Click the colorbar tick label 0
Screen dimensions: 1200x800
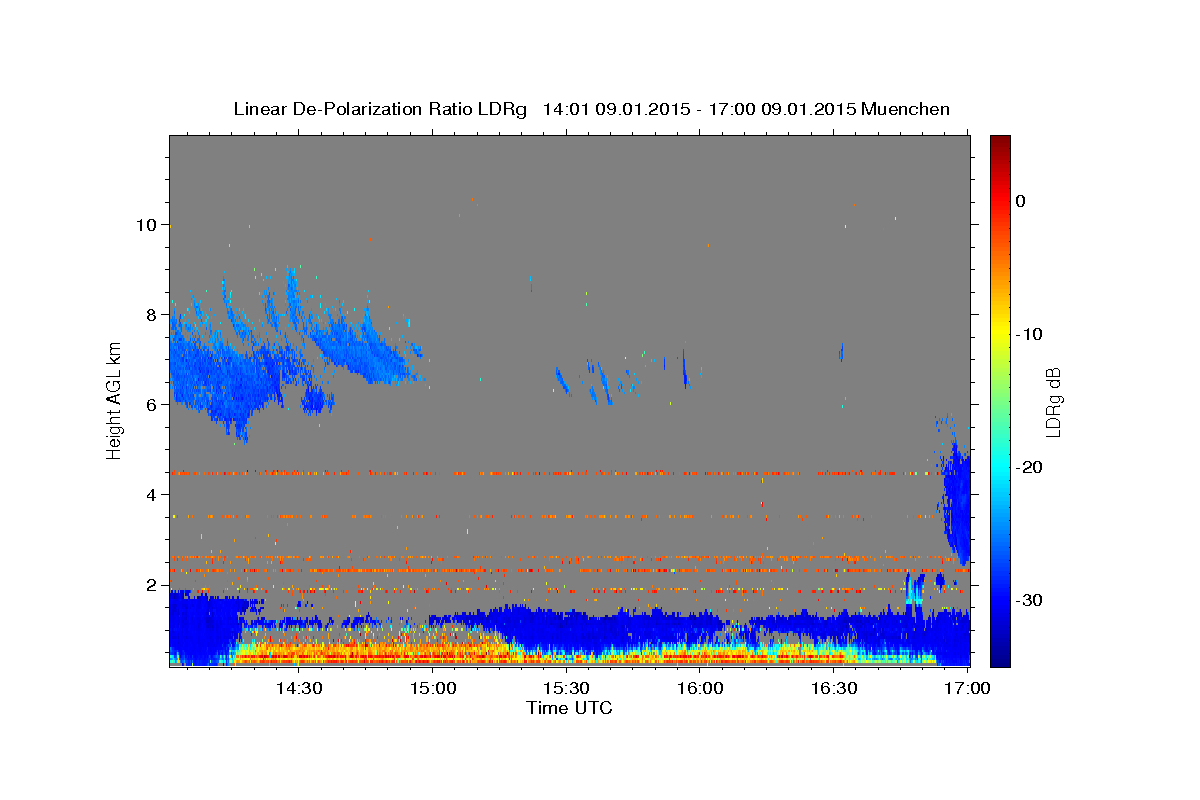point(1021,201)
